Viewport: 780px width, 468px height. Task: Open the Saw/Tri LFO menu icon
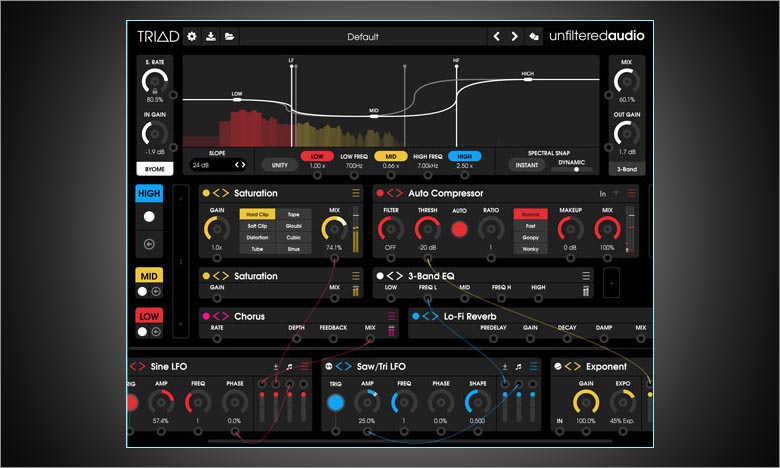pyautogui.click(x=533, y=367)
